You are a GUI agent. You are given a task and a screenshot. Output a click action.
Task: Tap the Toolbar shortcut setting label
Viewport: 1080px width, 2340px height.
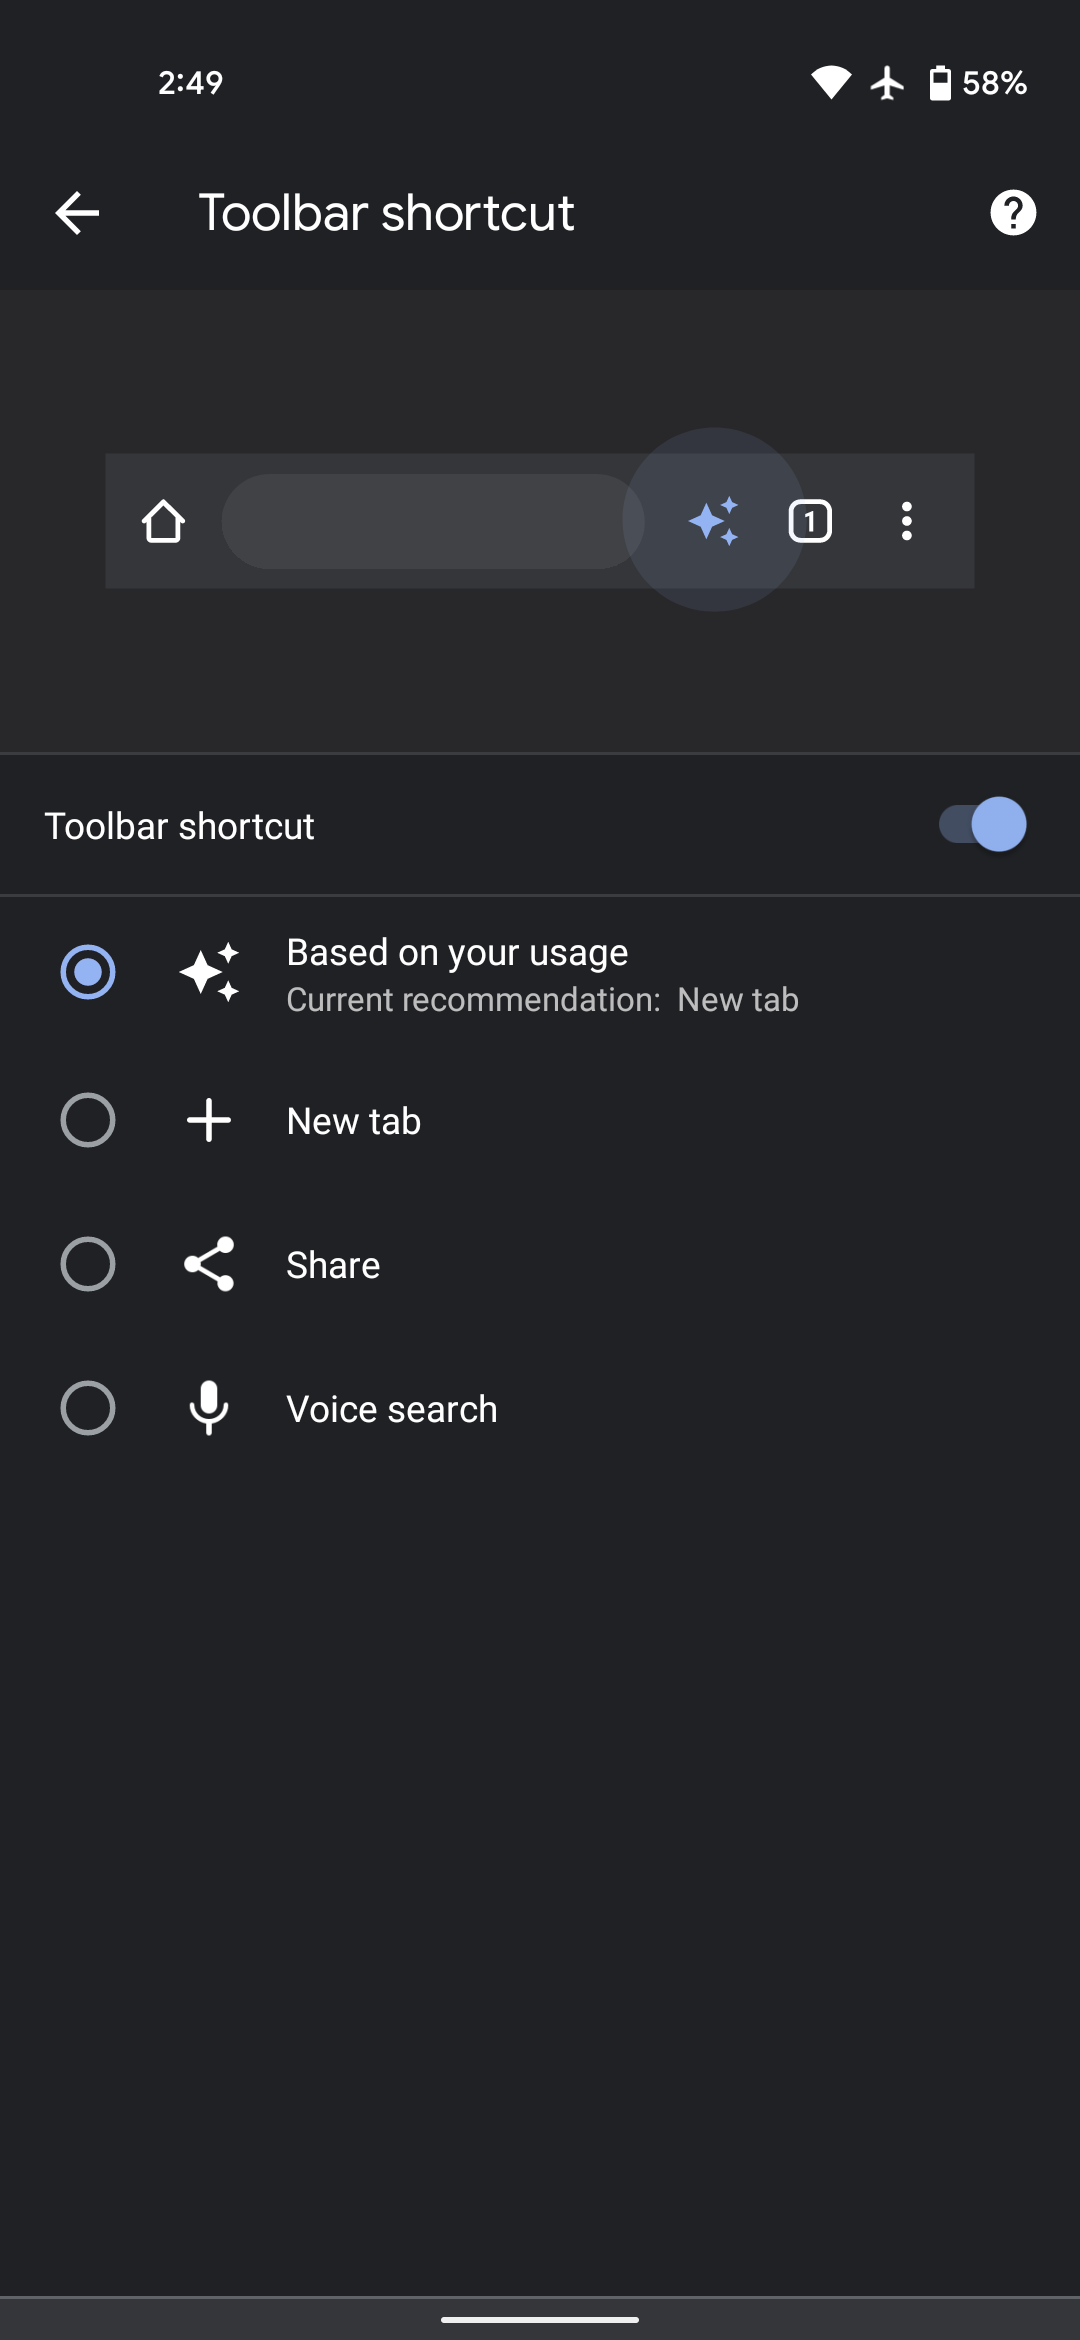click(x=180, y=826)
